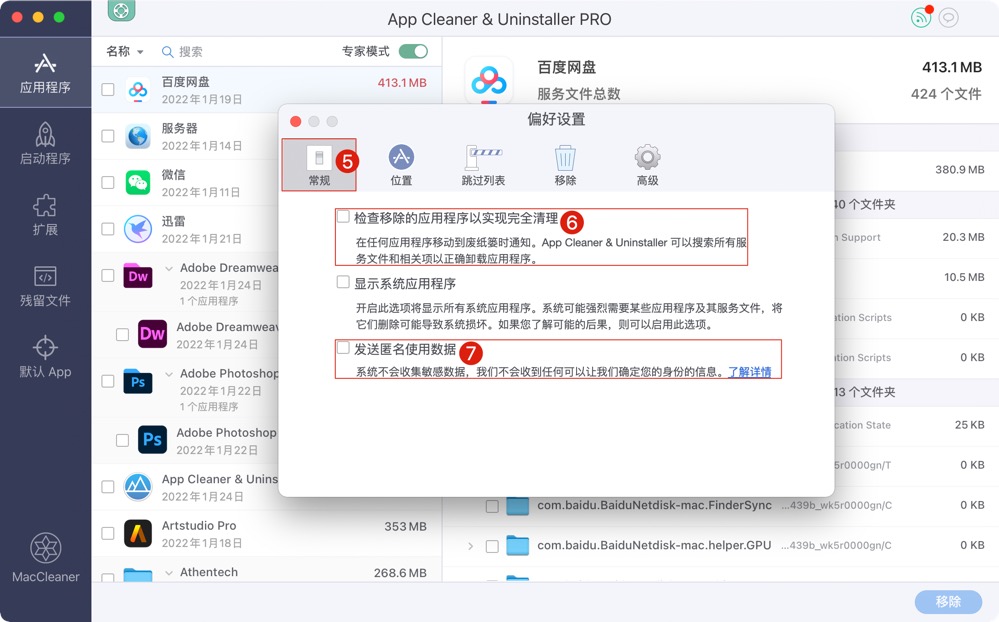Select the 位置 preferences tab
This screenshot has width=999, height=622.
tap(401, 165)
